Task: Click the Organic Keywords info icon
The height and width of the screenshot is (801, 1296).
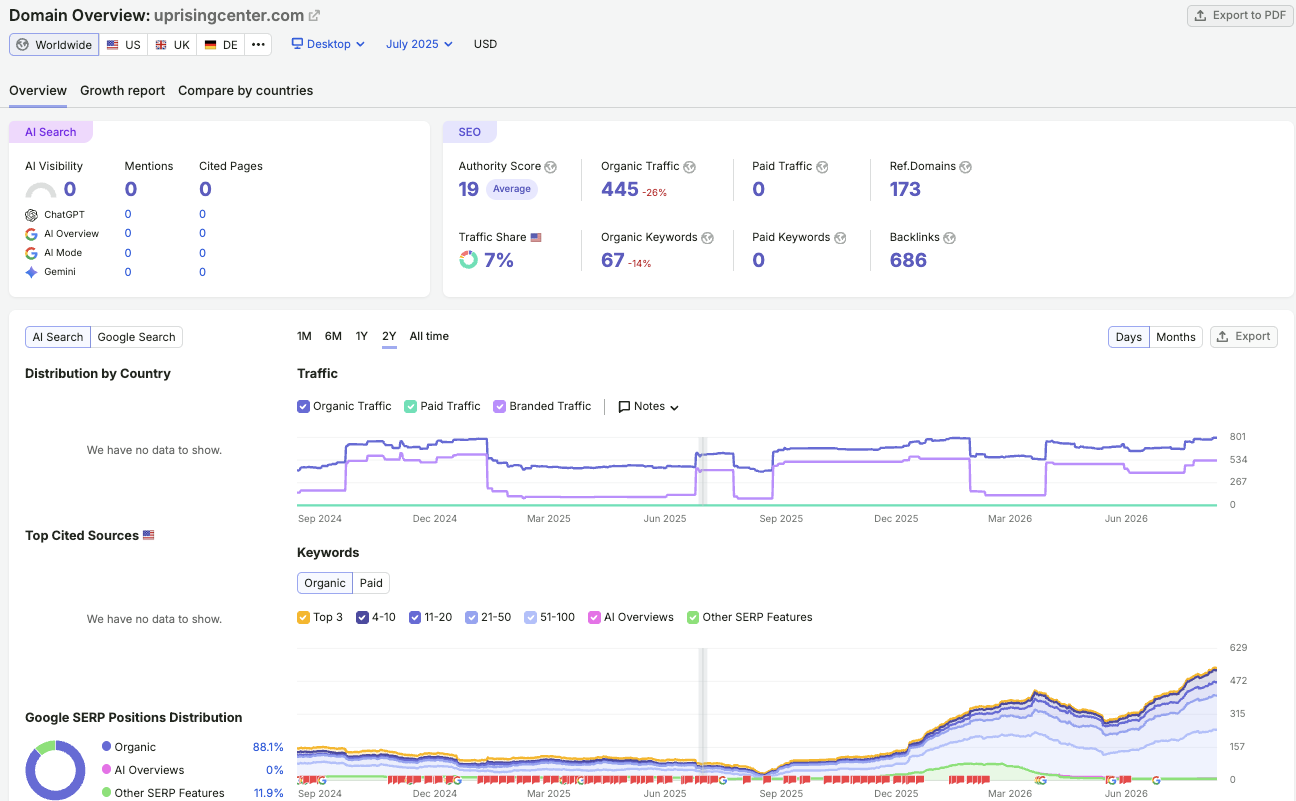Action: (x=707, y=238)
